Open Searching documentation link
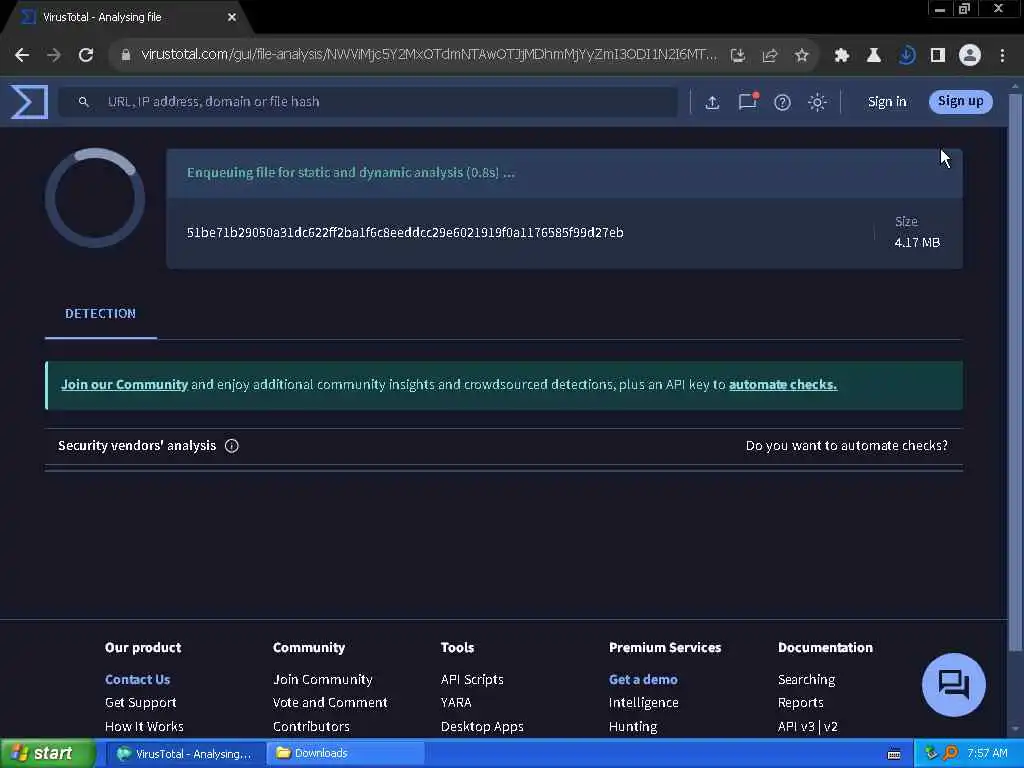The width and height of the screenshot is (1024, 768). tap(807, 679)
